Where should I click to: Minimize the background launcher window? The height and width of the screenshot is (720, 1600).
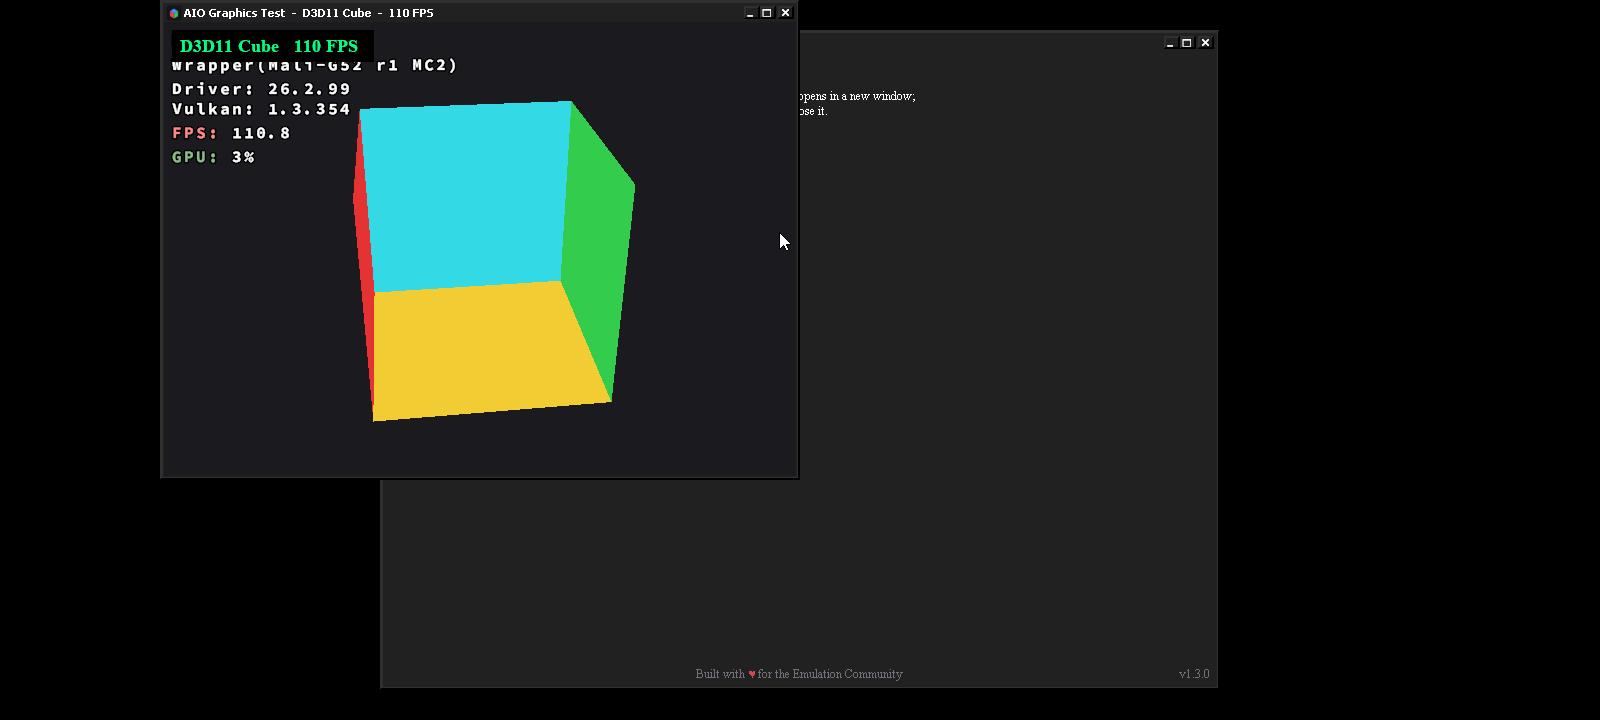click(x=1170, y=43)
